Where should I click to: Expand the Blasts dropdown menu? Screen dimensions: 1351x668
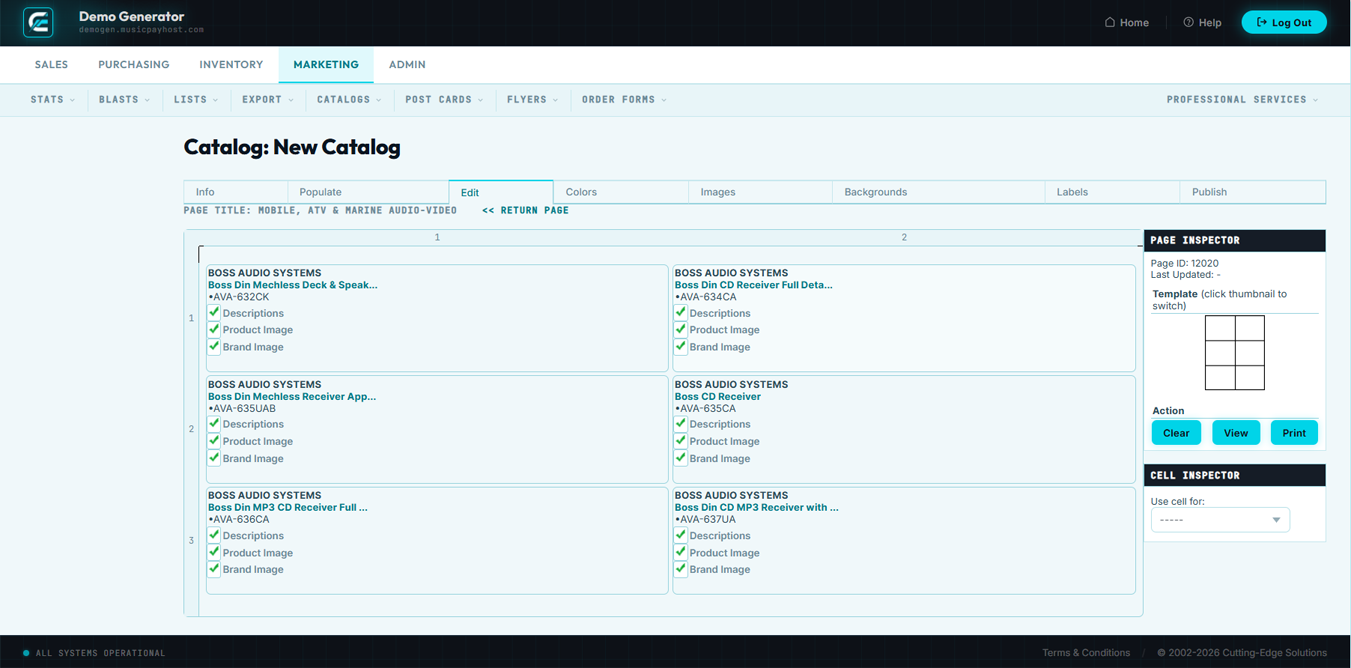[x=125, y=100]
